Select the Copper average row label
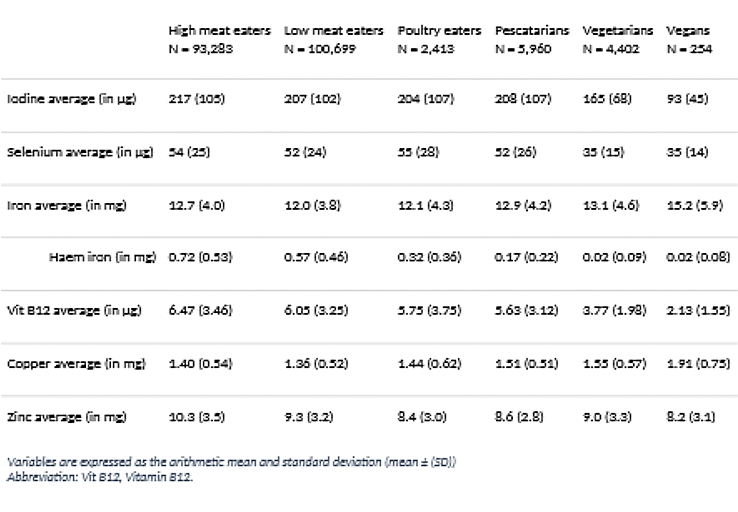Viewport: 738px width, 512px height. [72, 363]
